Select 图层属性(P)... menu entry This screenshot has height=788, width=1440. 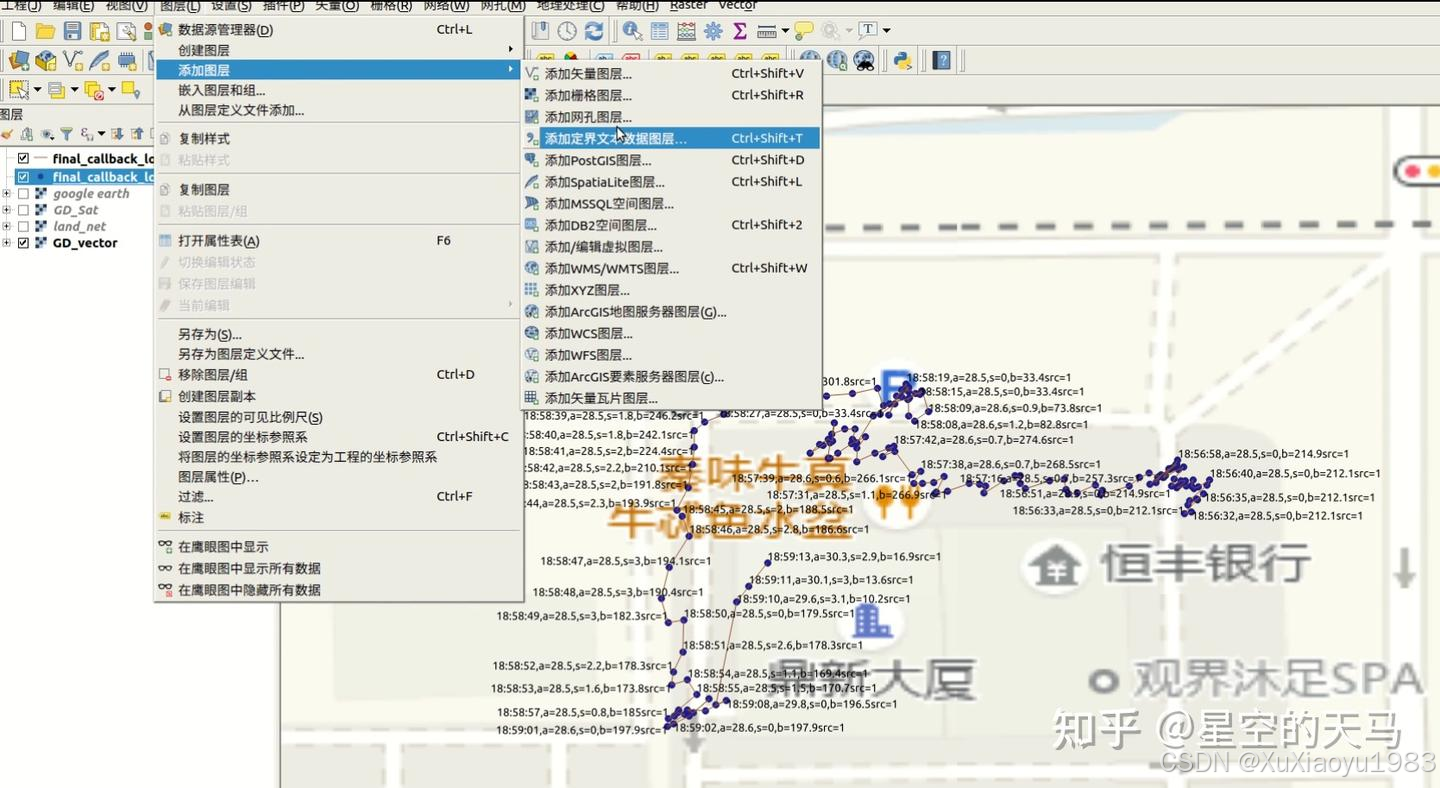338,477
